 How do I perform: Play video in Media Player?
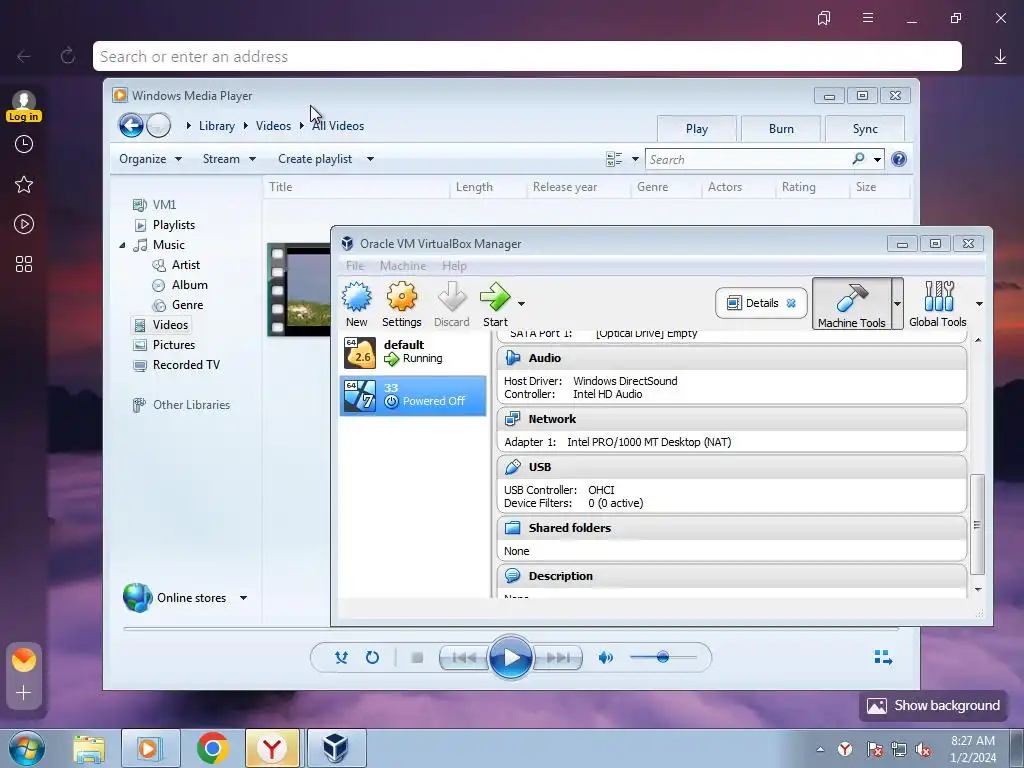510,657
